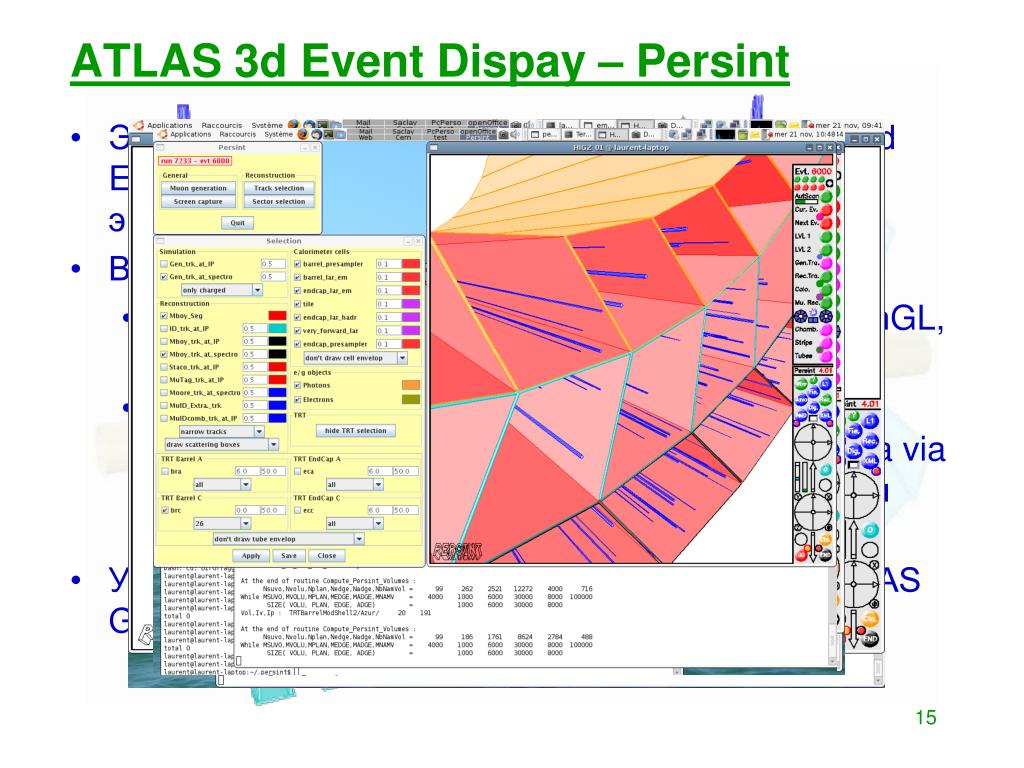Apply the Selection settings
This screenshot has height=768, width=1024.
pyautogui.click(x=251, y=556)
